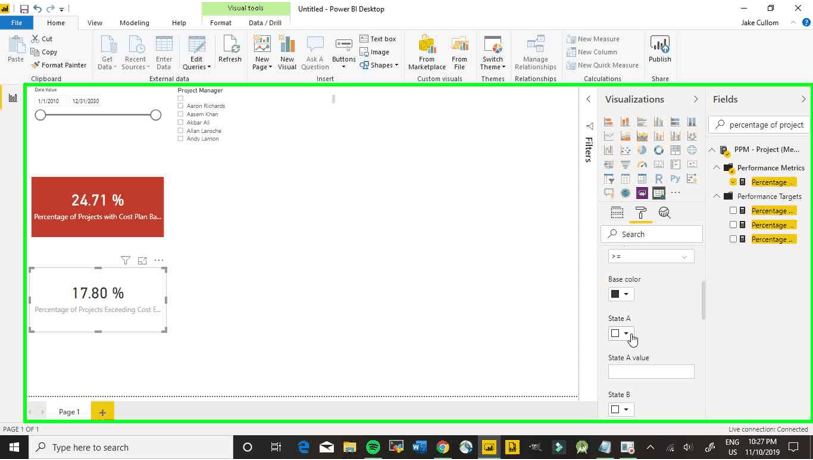813x460 pixels.
Task: Check Akbar Ali in Project Manager slicer
Action: pyautogui.click(x=180, y=122)
